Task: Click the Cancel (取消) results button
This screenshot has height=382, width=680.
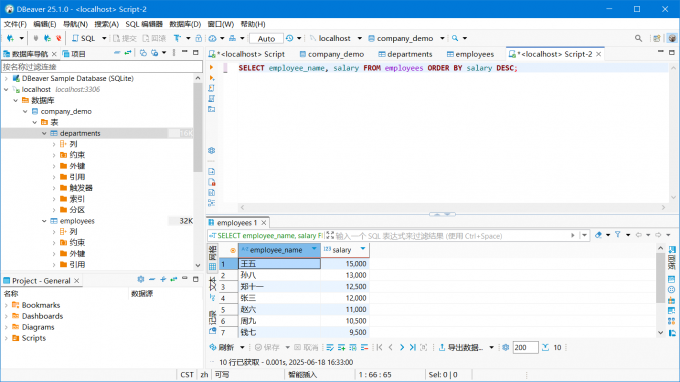Action: pos(306,347)
